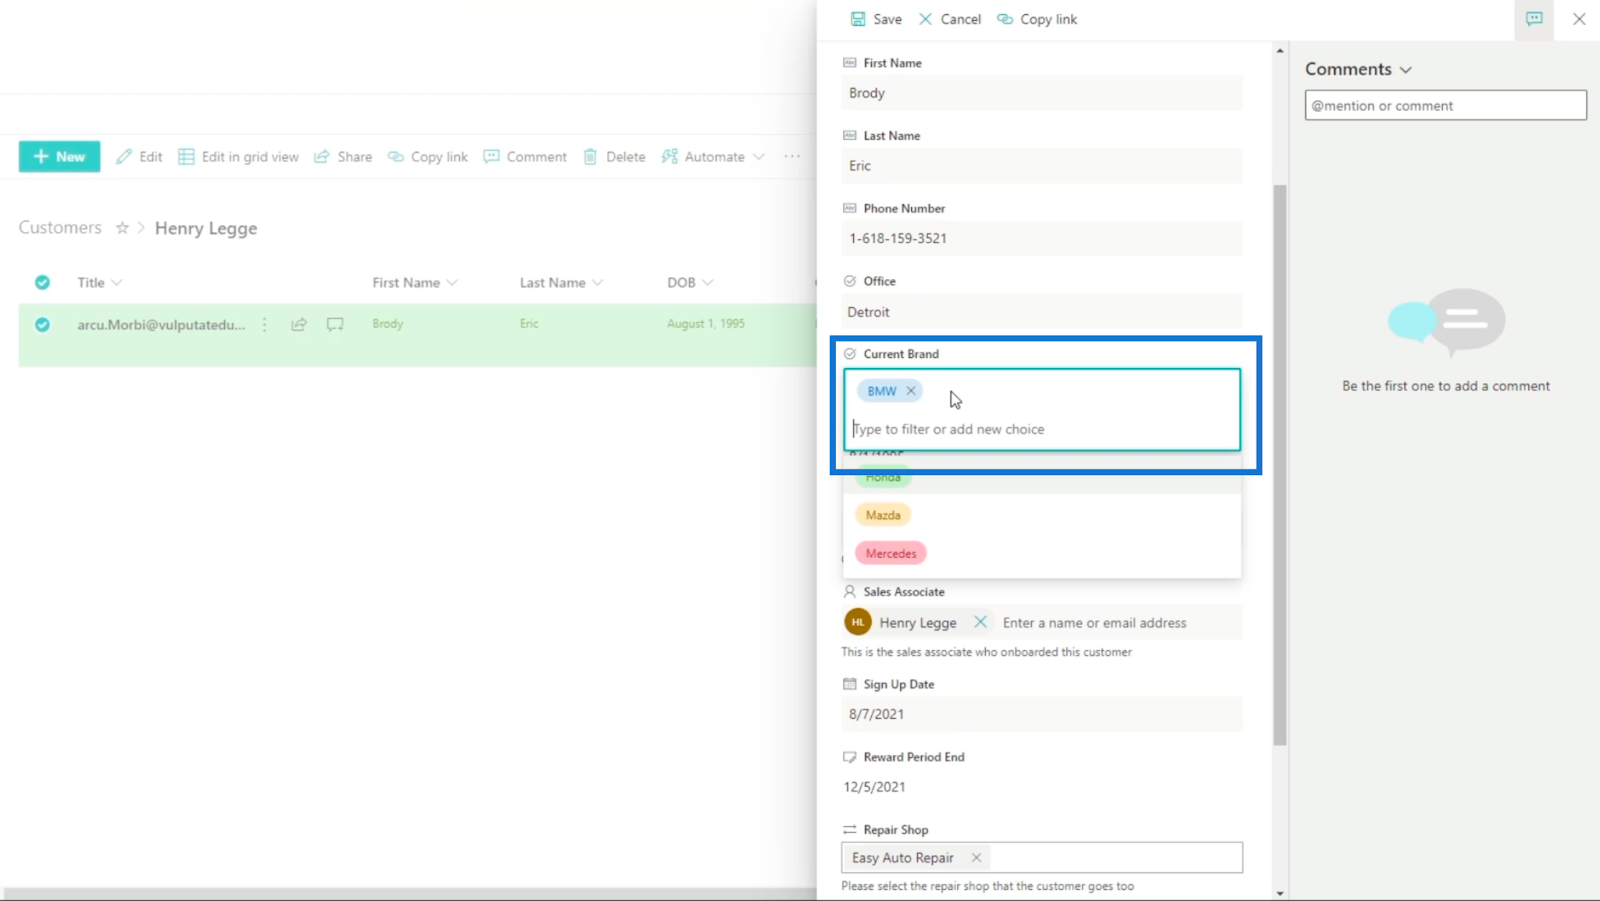Image resolution: width=1600 pixels, height=901 pixels.
Task: Remove Easy Auto Repair from Repair Shop
Action: click(x=976, y=858)
